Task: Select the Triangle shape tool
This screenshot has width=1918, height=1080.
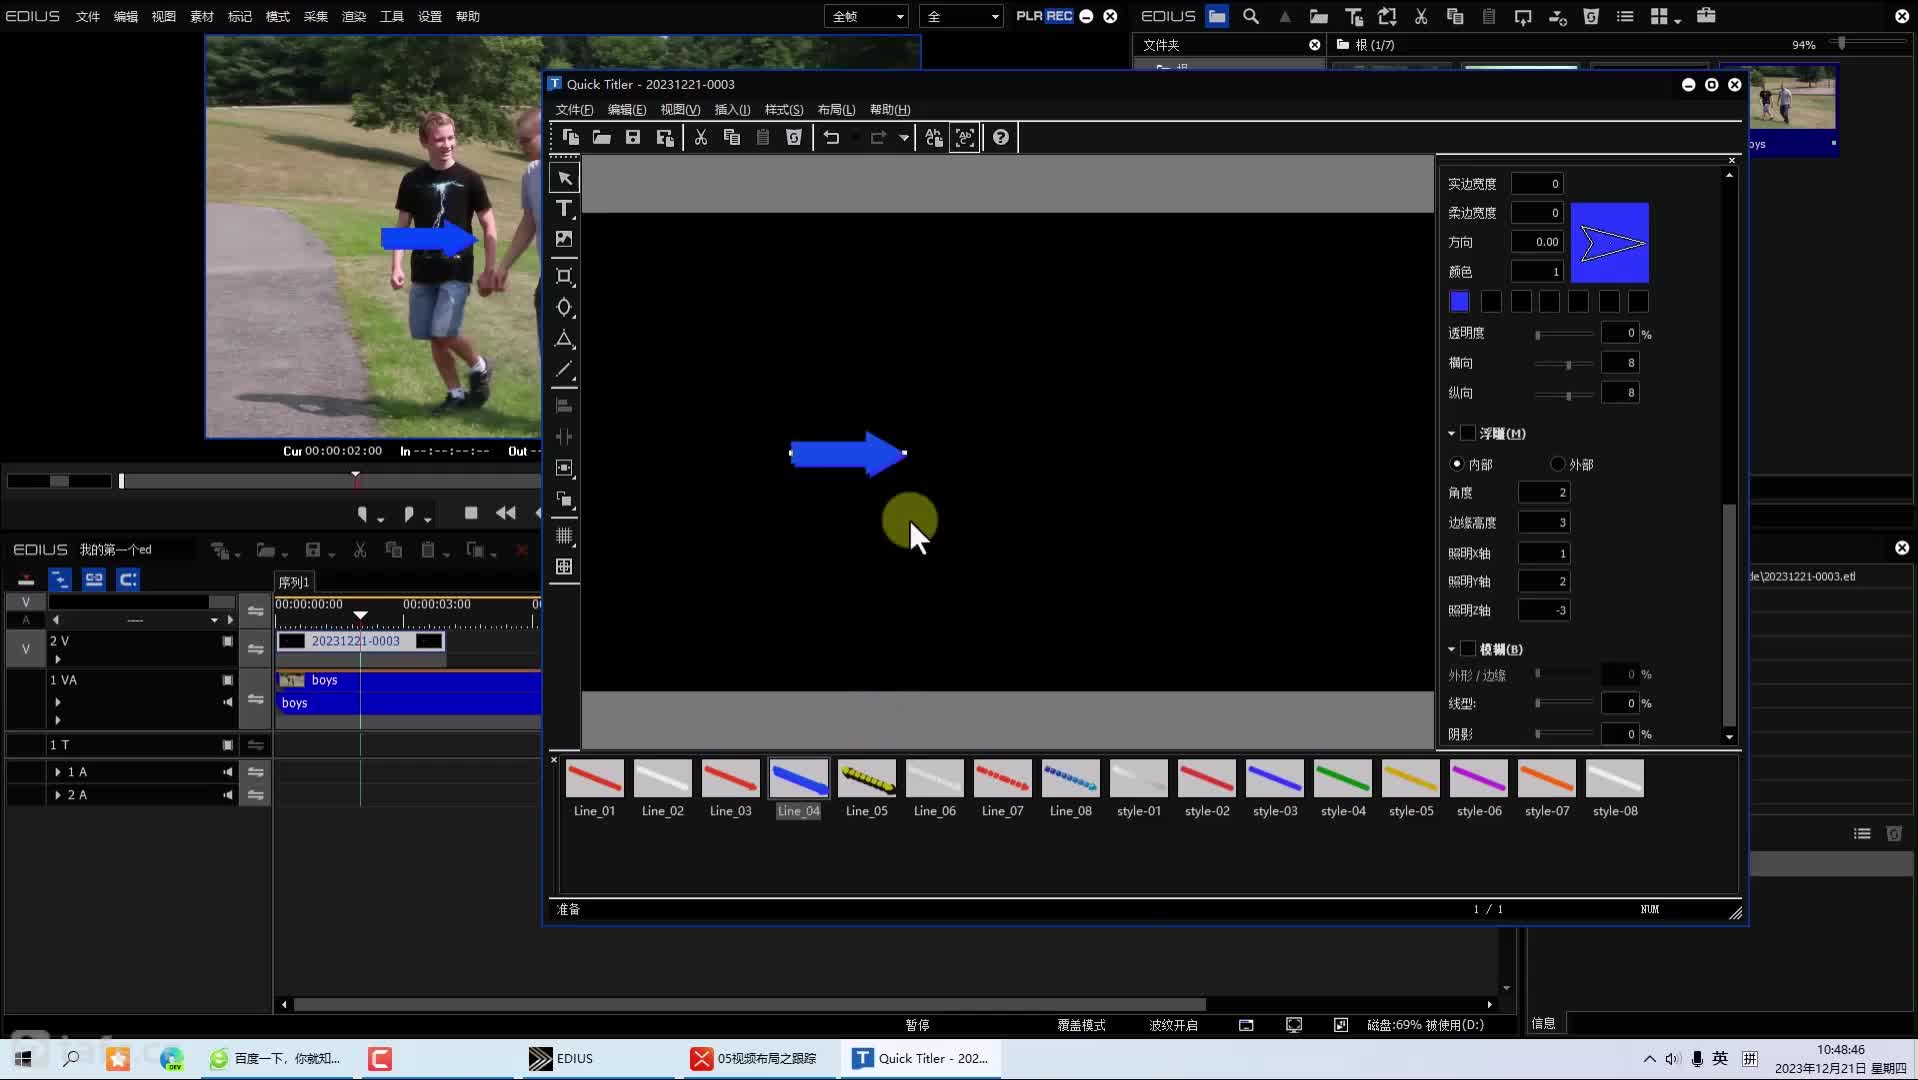Action: 564,339
